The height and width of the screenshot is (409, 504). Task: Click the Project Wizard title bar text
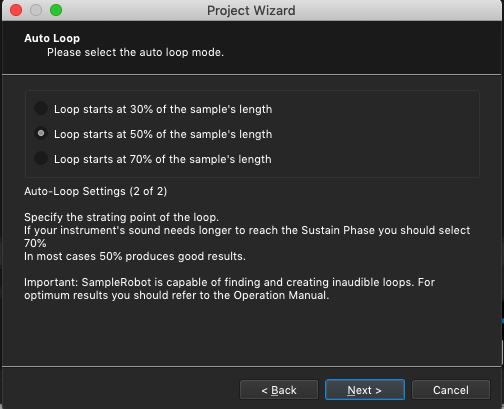(x=251, y=10)
